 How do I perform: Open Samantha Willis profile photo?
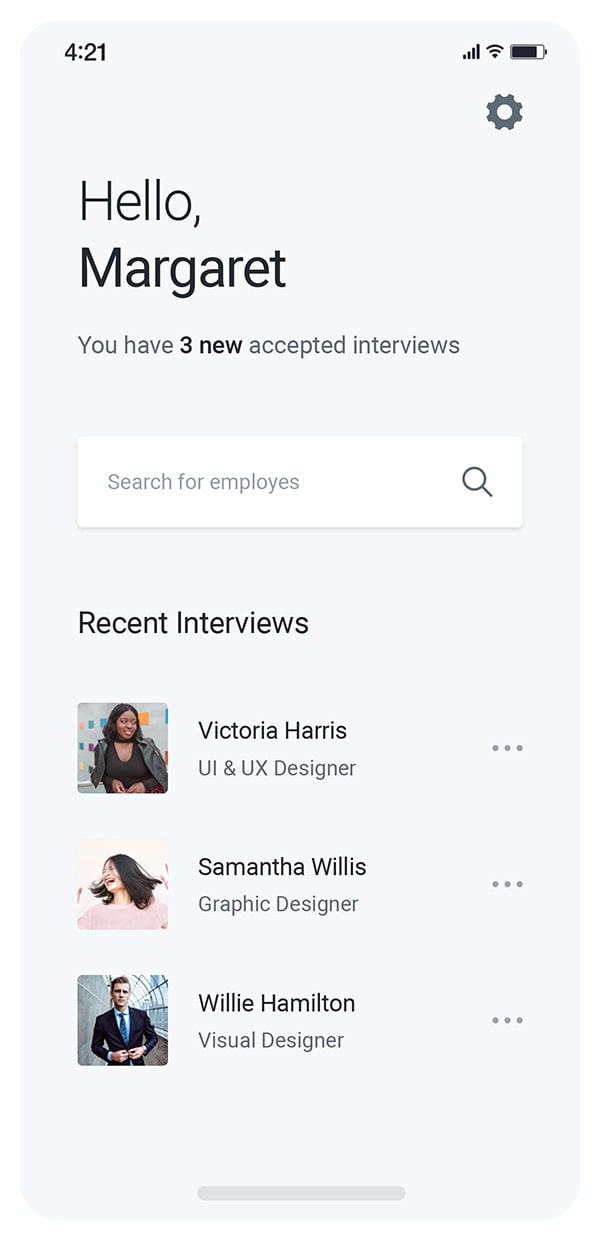[123, 884]
